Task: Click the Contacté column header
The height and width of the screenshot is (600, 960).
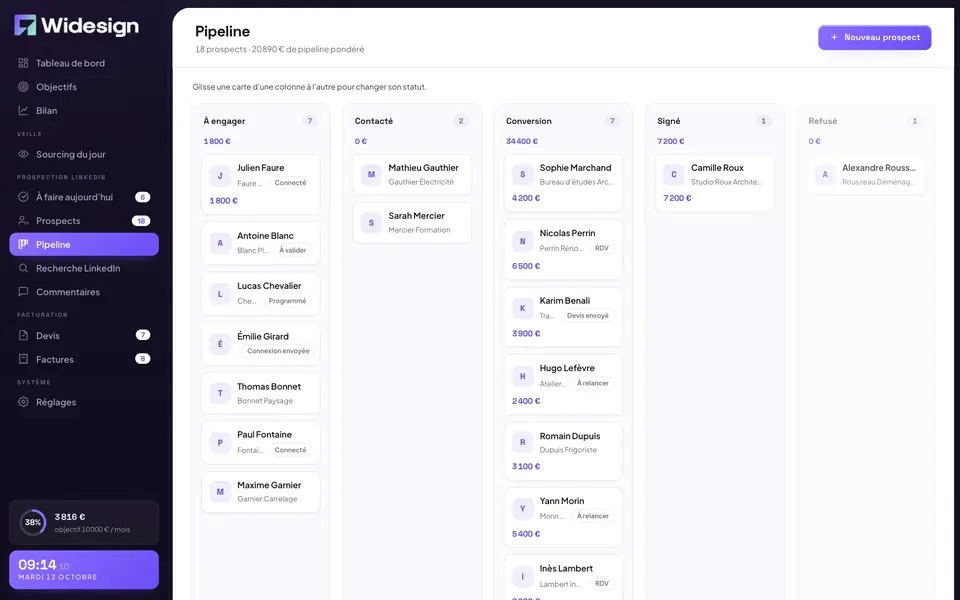Action: tap(373, 121)
